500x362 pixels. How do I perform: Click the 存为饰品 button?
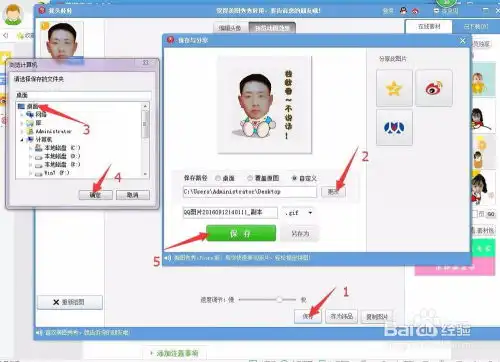341,316
